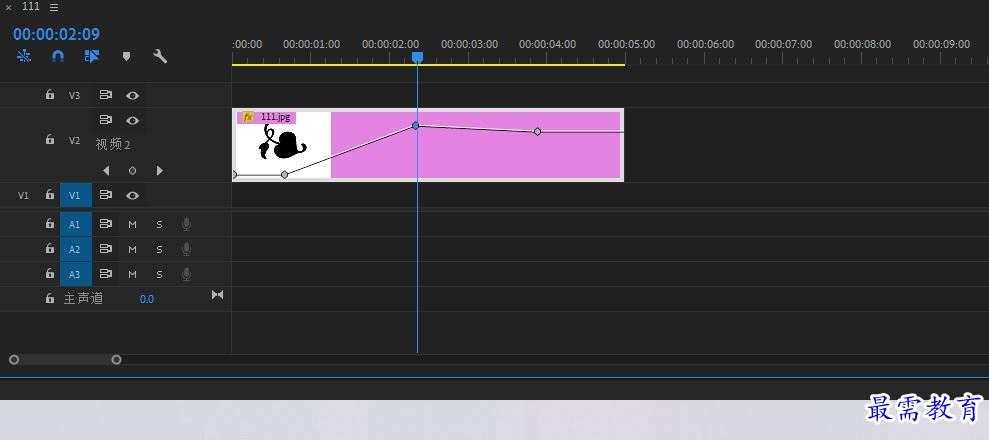
Task: Solo track A2
Action: (160, 249)
